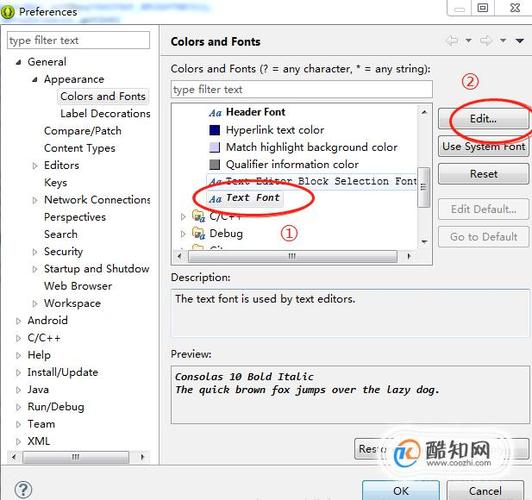532x500 pixels.
Task: Click the Text Font Aa icon
Action: click(215, 198)
